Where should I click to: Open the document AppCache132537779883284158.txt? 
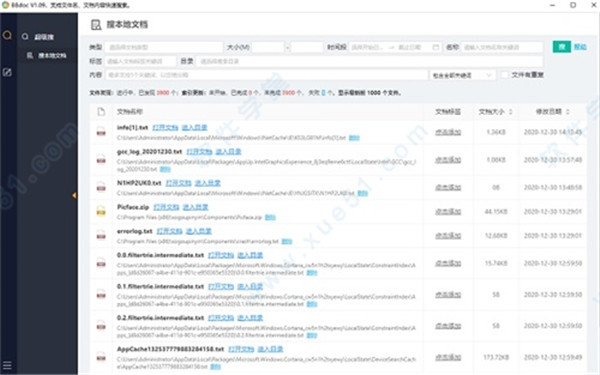pyautogui.click(x=241, y=349)
